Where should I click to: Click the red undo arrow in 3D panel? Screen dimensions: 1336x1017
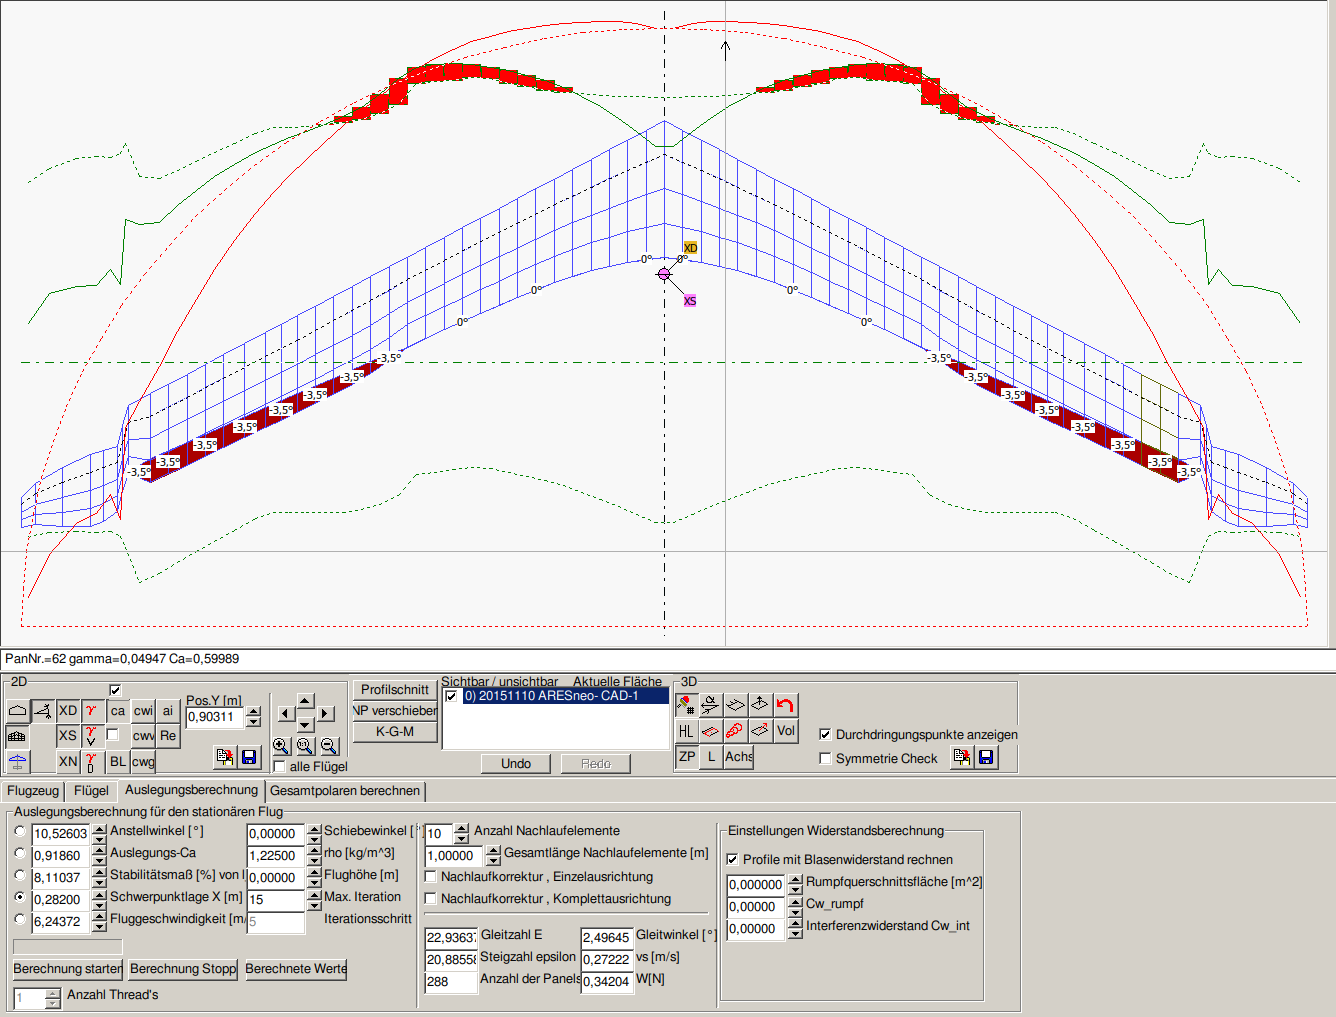pyautogui.click(x=785, y=705)
